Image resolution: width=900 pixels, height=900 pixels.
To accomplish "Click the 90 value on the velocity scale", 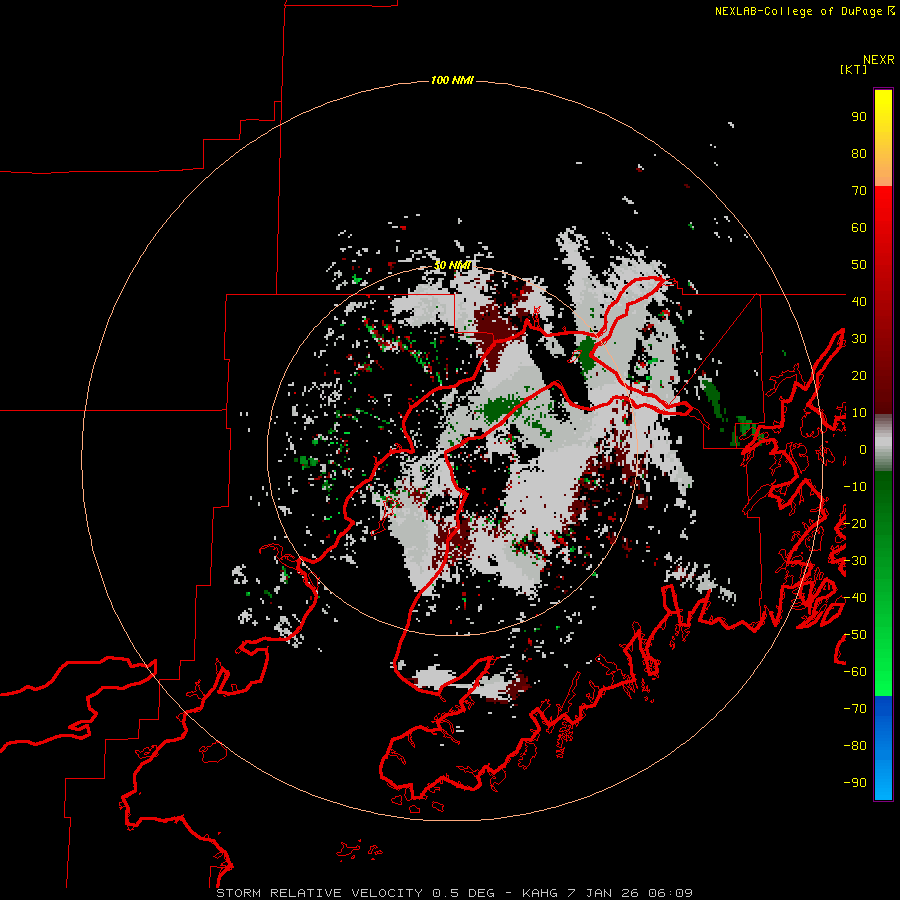I will (859, 117).
